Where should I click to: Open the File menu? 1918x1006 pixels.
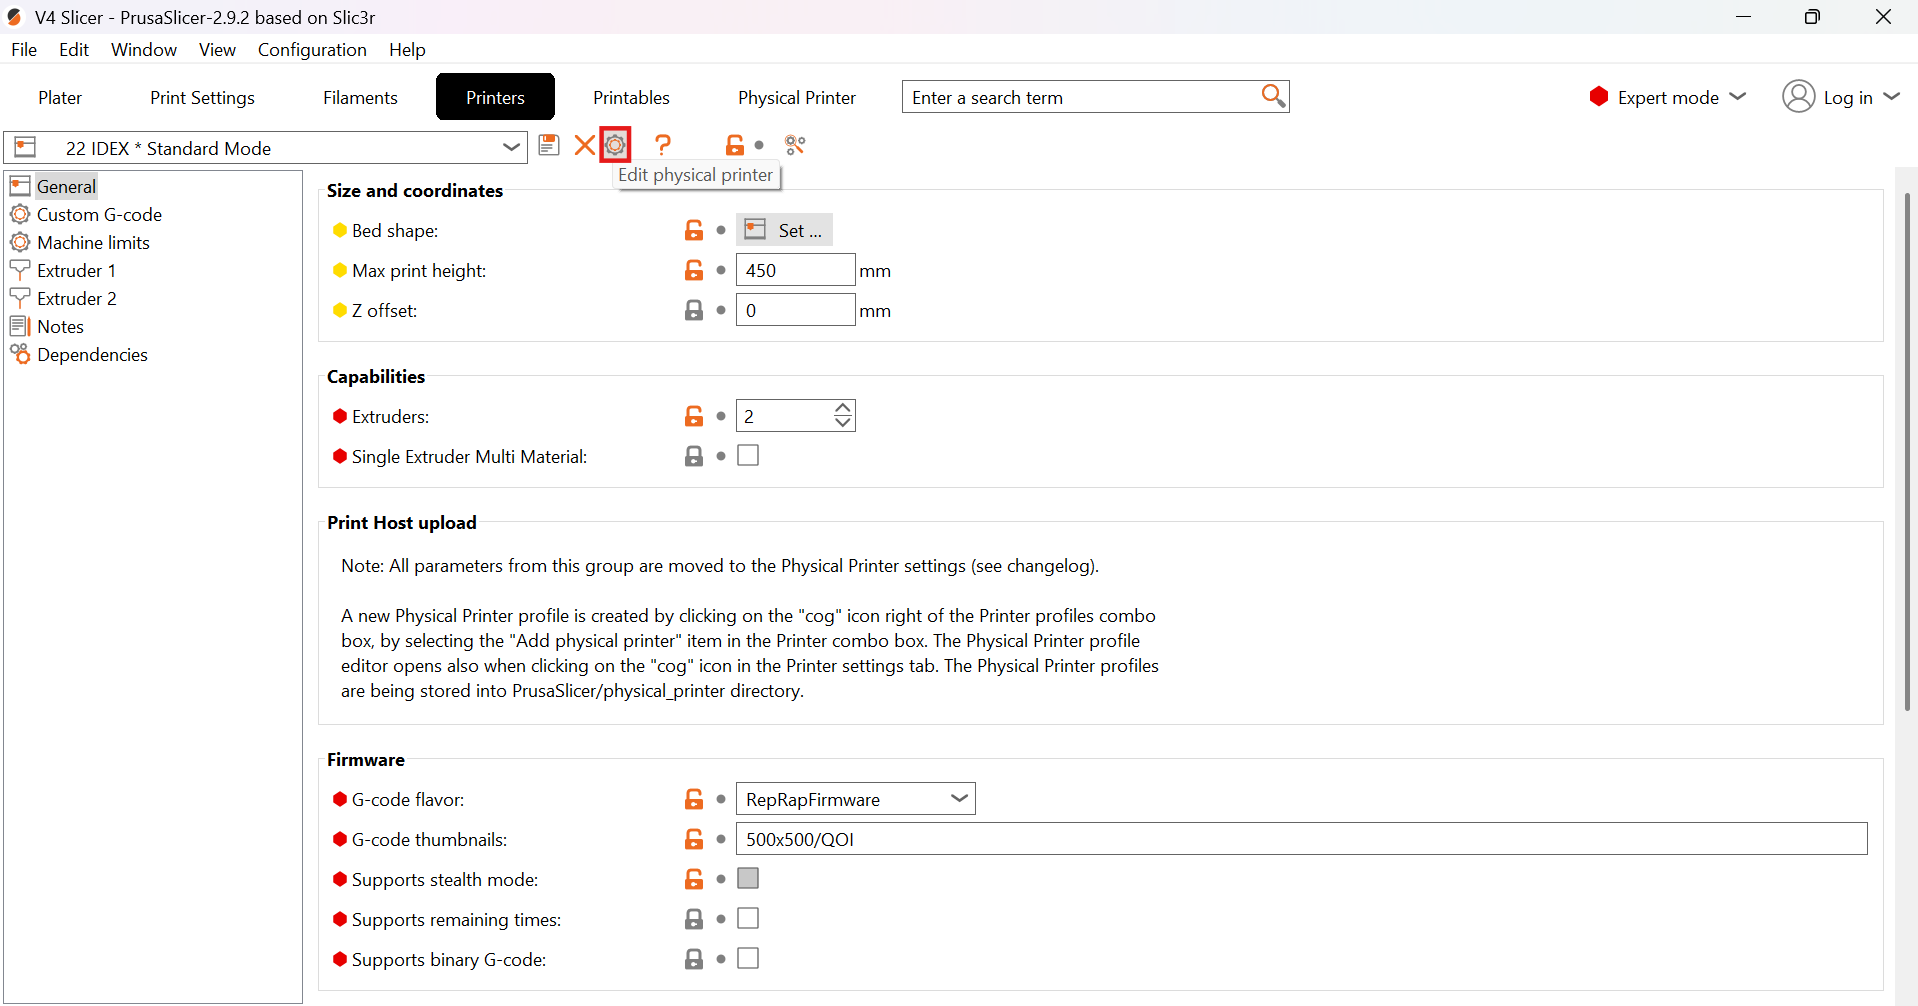(x=24, y=49)
